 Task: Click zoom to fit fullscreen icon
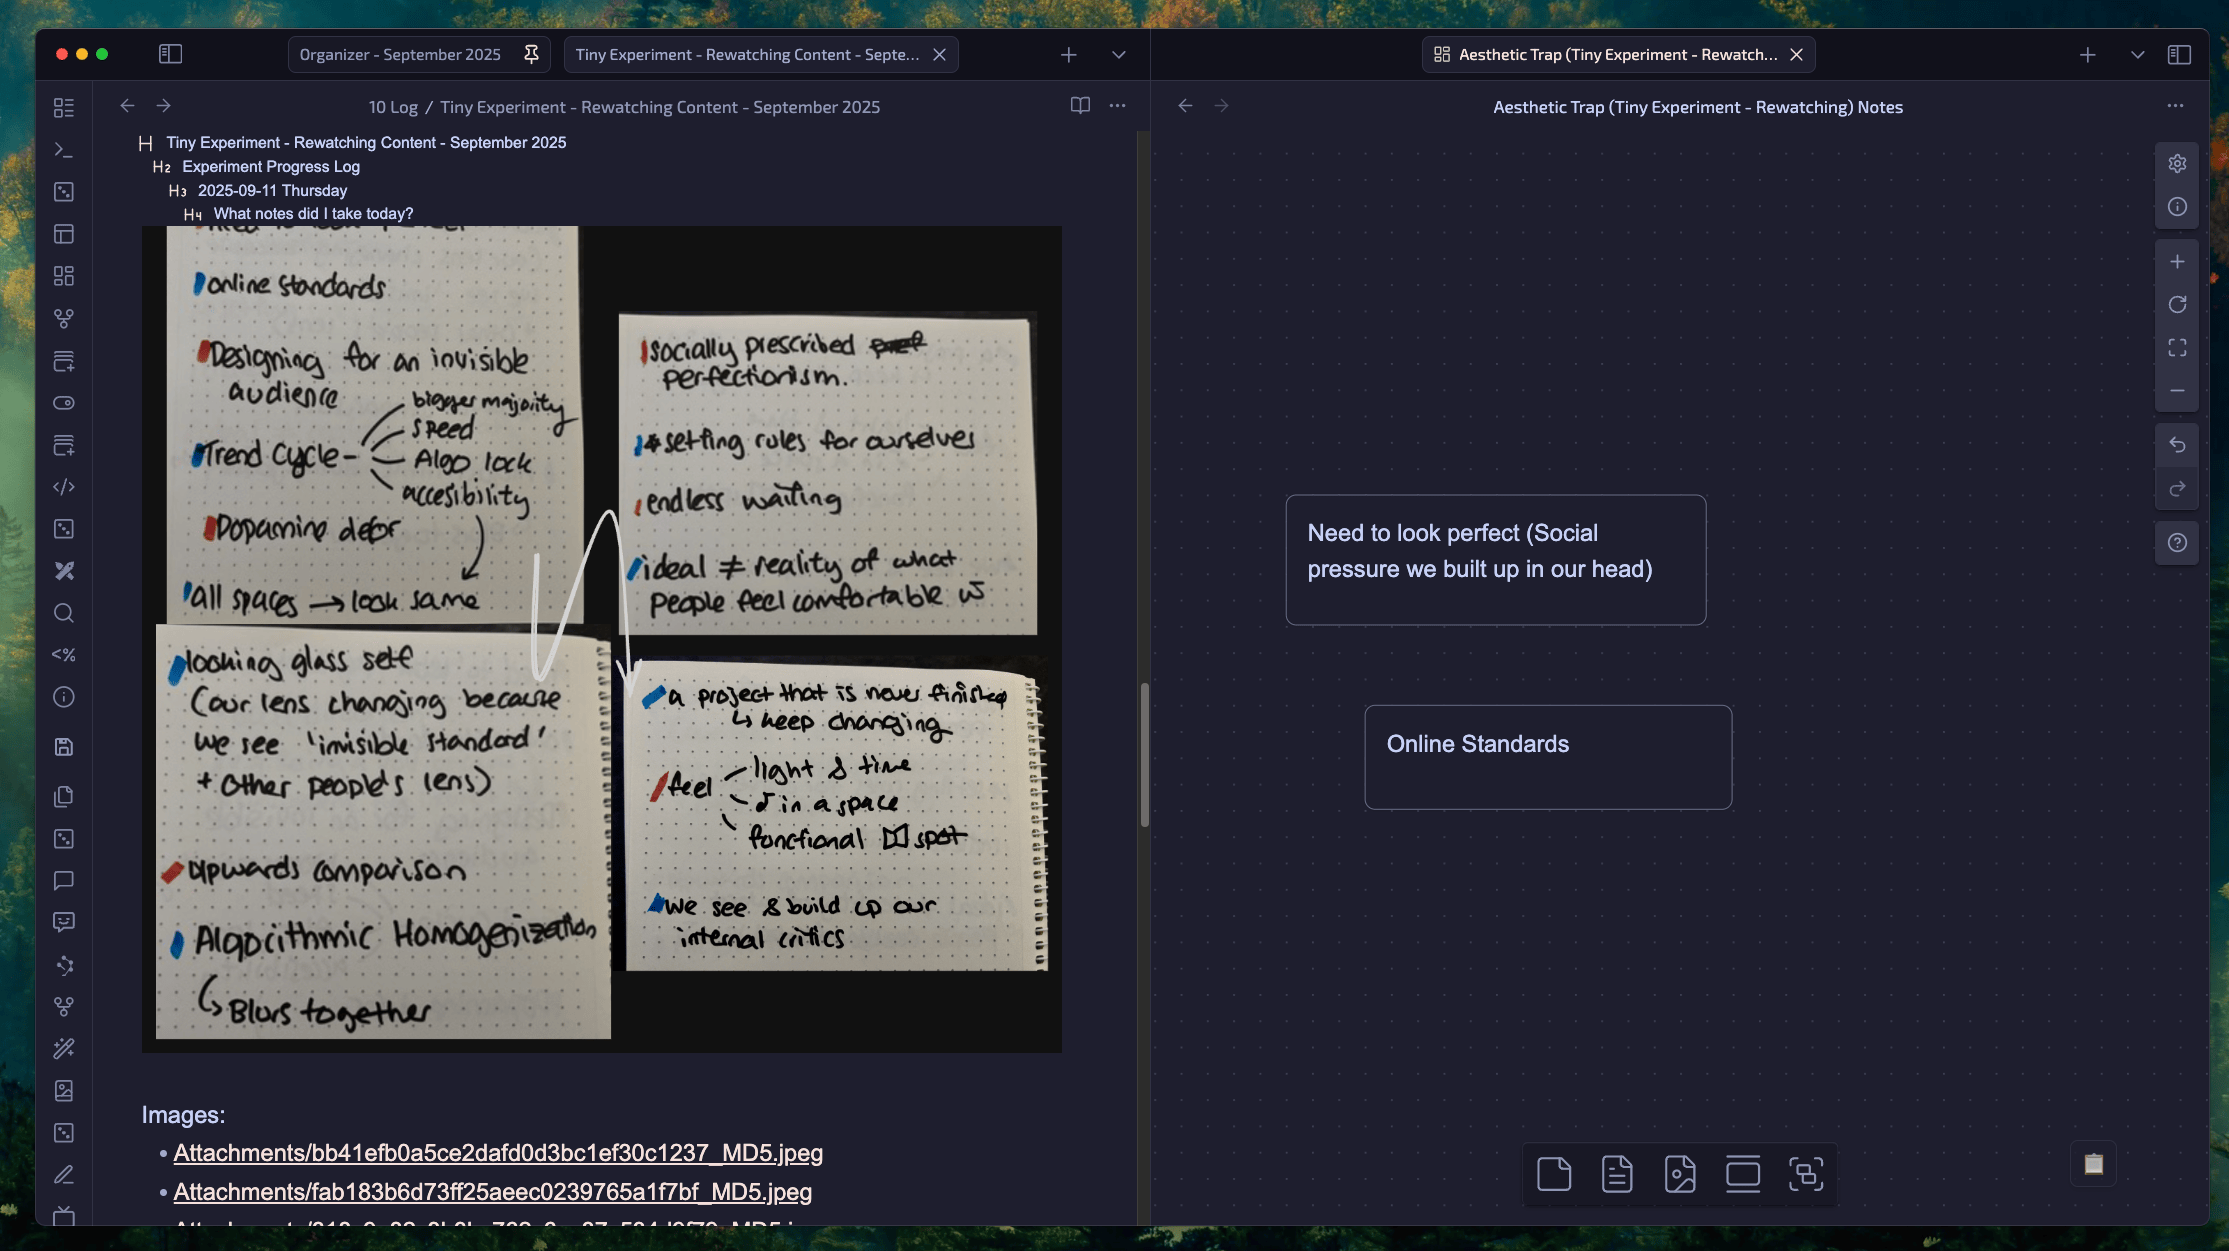[x=2177, y=348]
